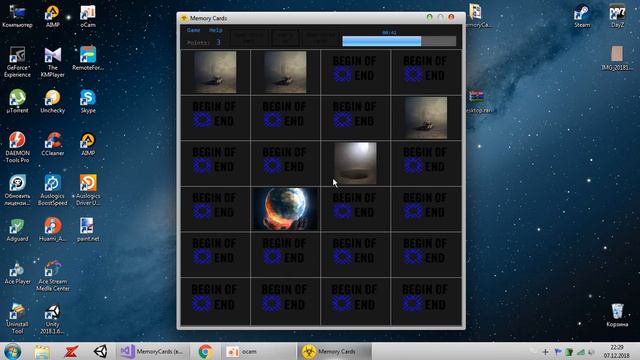Switch to the ocam taskbar item
The width and height of the screenshot is (640, 360).
pyautogui.click(x=259, y=351)
